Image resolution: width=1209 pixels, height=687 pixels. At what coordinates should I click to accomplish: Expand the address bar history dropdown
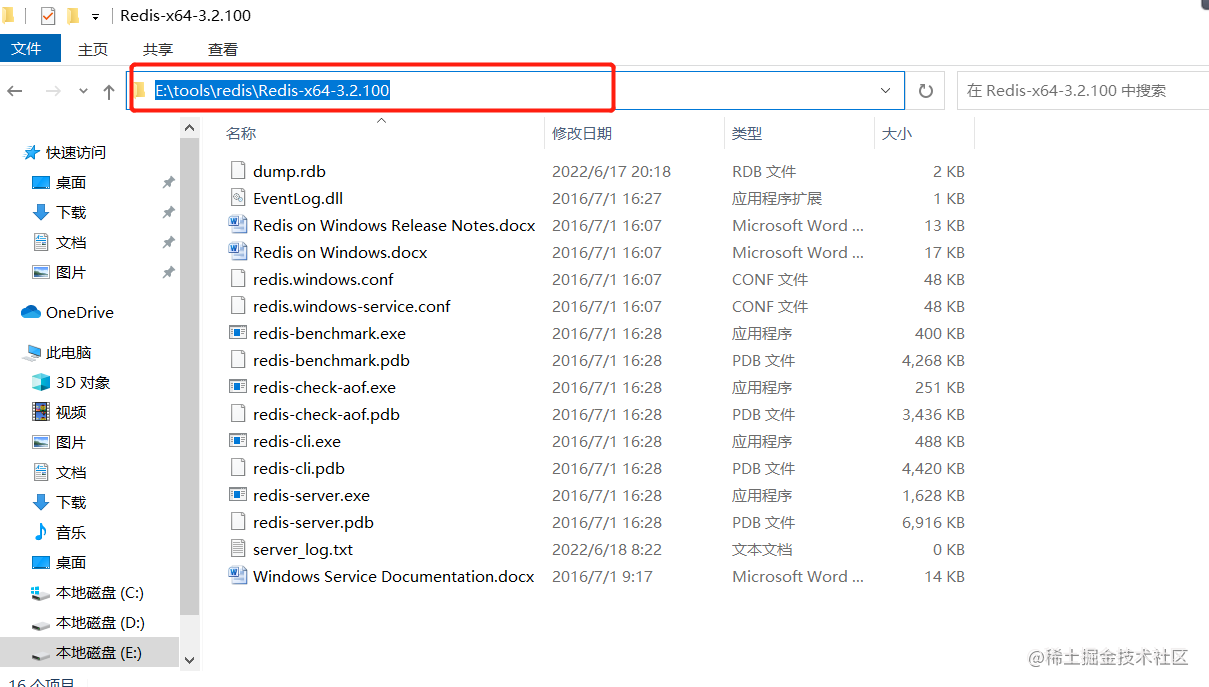pyautogui.click(x=885, y=90)
